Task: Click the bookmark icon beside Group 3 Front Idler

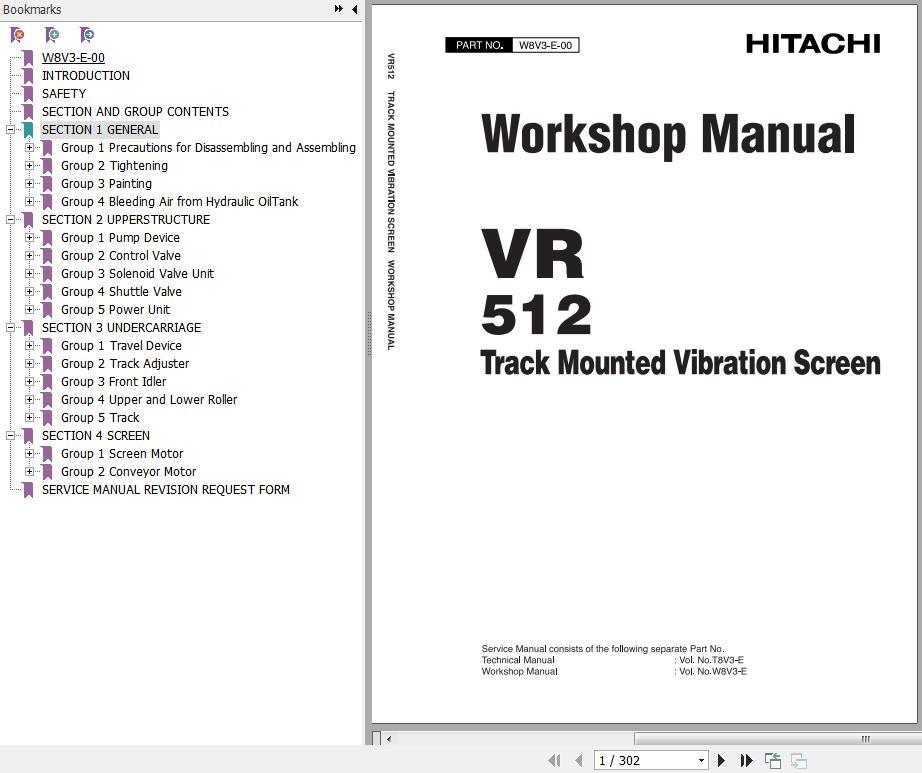Action: pos(48,382)
